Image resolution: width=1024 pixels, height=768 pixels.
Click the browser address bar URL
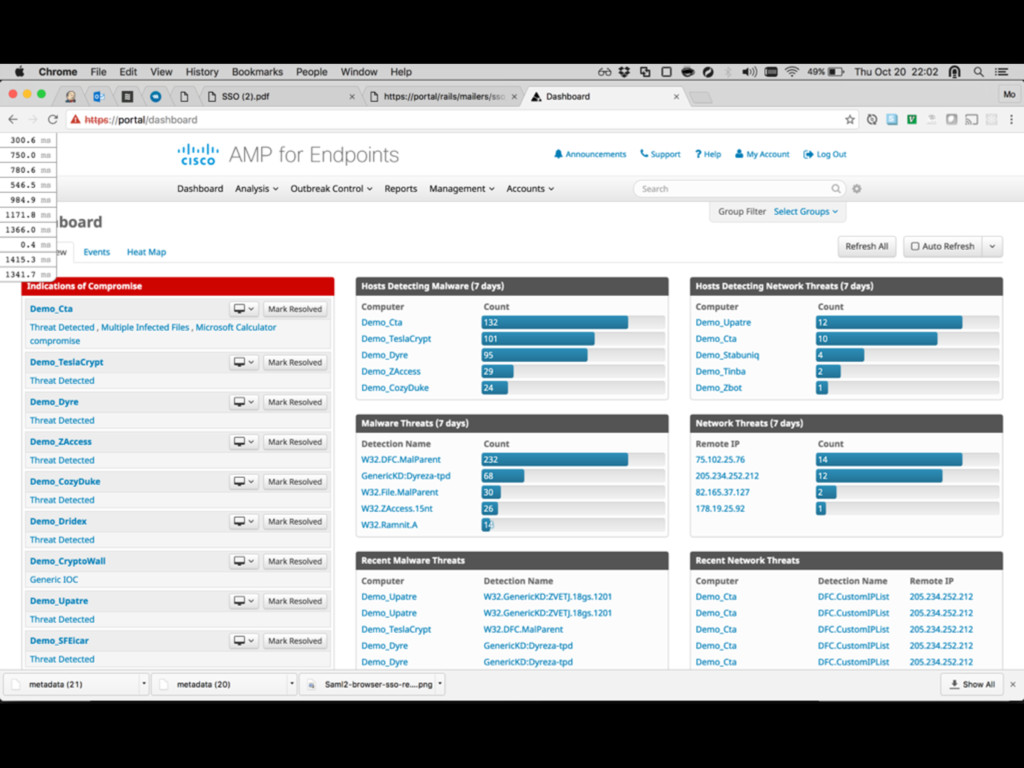click(141, 120)
